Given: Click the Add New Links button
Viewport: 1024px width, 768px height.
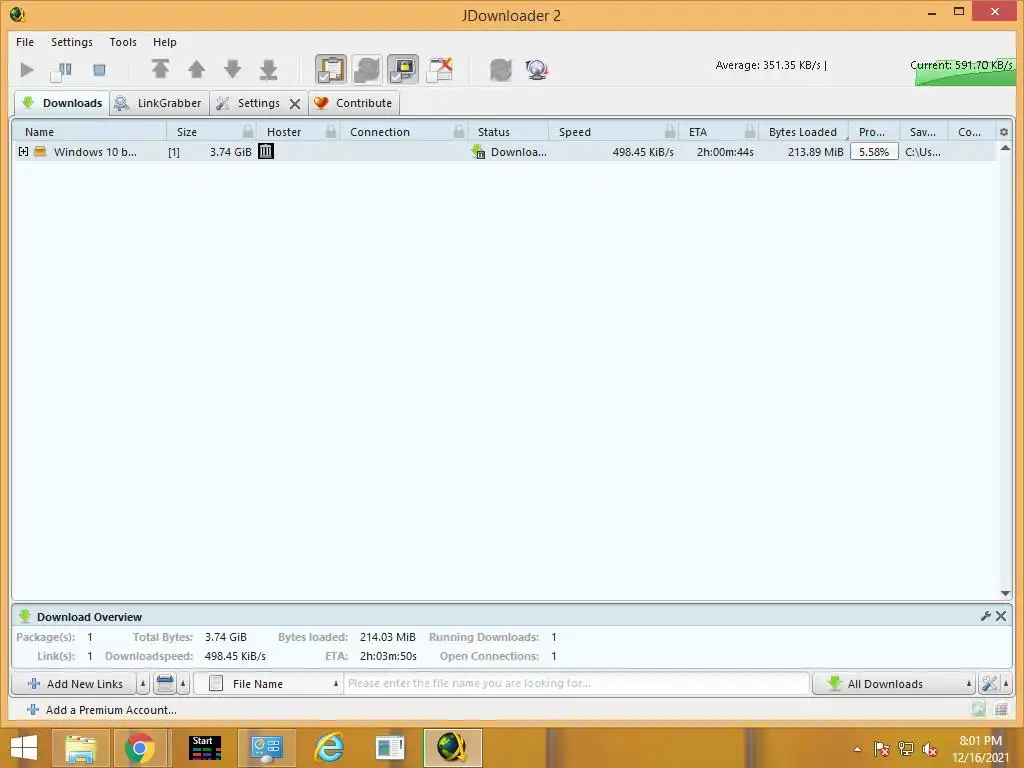Looking at the screenshot, I should (x=74, y=684).
